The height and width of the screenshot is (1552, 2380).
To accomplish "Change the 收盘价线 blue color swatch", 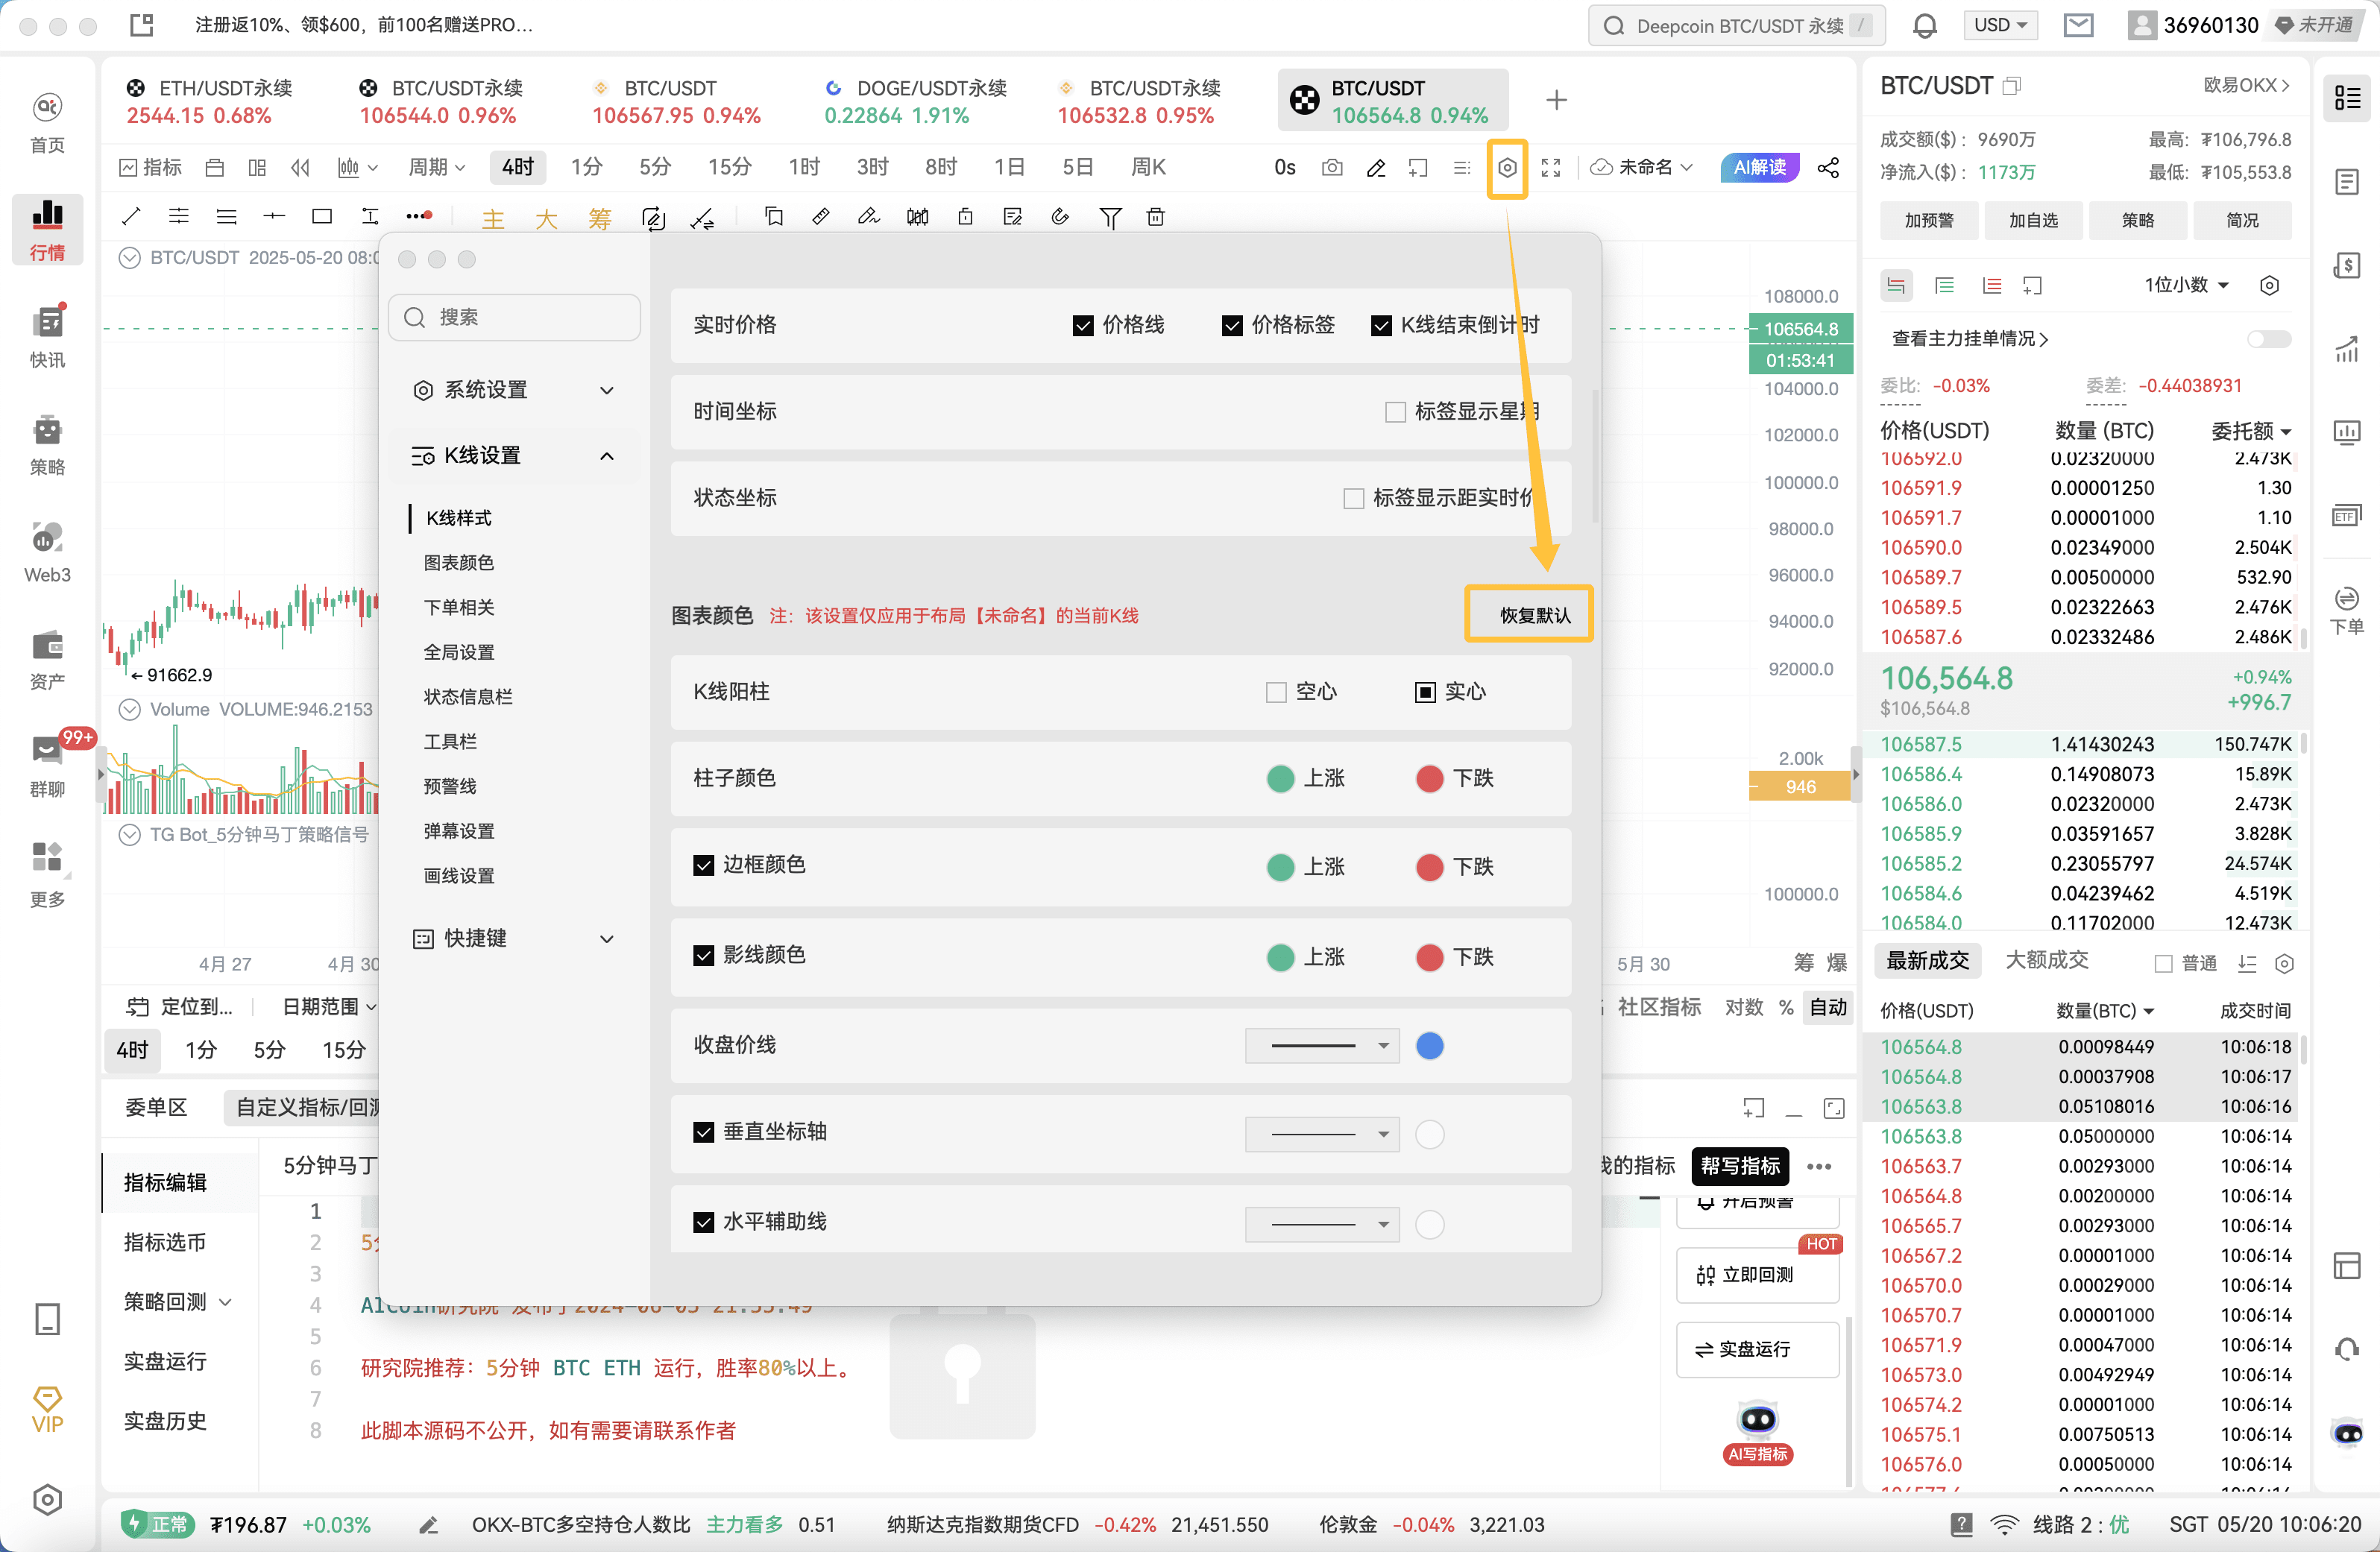I will (1430, 1046).
